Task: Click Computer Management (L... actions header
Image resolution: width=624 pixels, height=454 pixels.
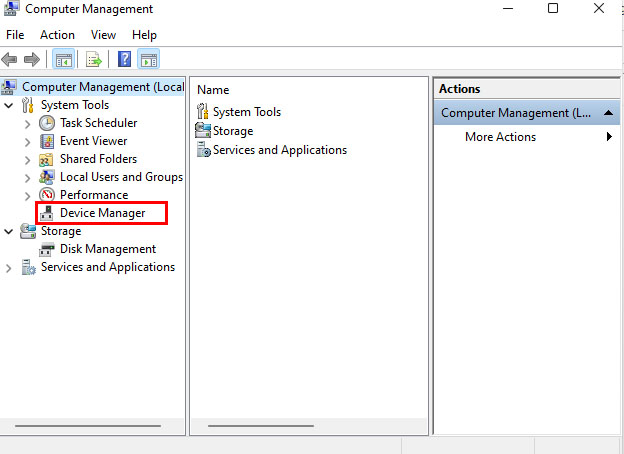Action: (526, 113)
